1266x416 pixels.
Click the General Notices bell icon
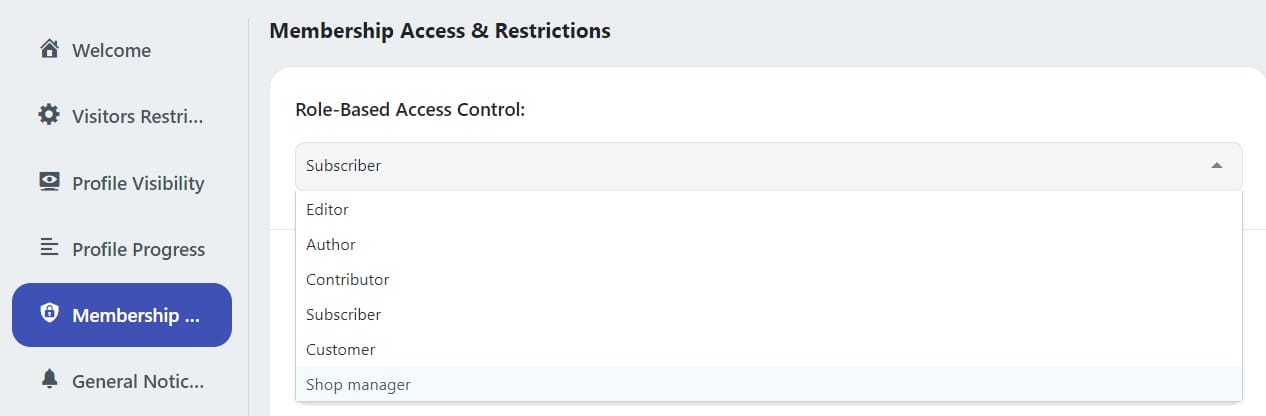[49, 380]
